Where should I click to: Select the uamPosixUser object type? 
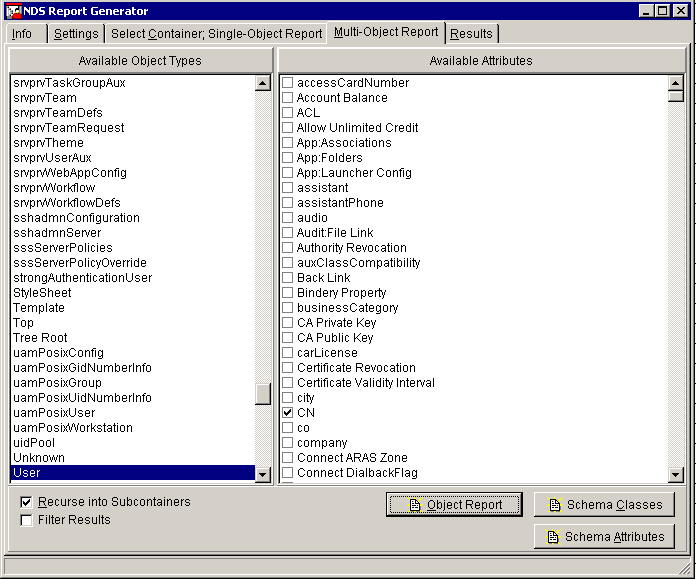pyautogui.click(x=133, y=412)
